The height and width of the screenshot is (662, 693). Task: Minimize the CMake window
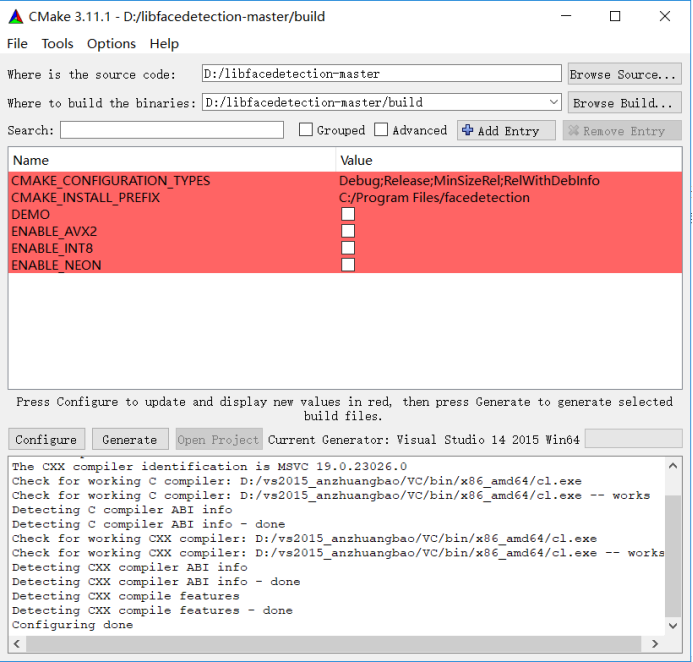[566, 16]
